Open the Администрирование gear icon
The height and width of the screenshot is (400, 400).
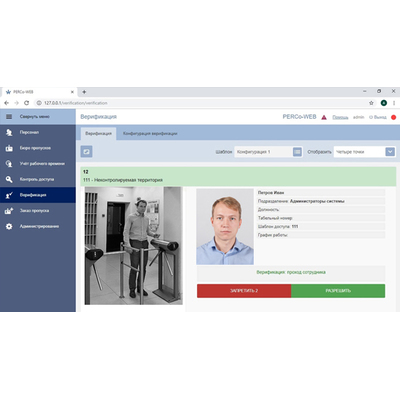tap(9, 226)
